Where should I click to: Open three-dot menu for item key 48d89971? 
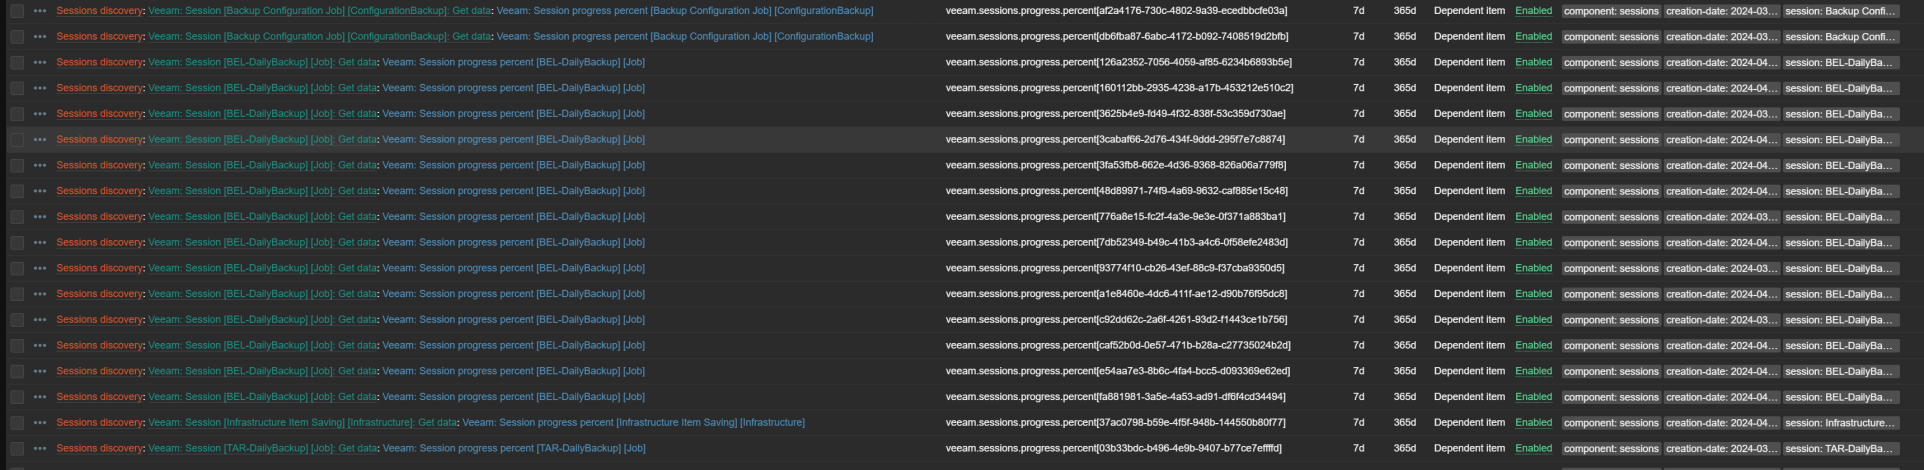40,191
